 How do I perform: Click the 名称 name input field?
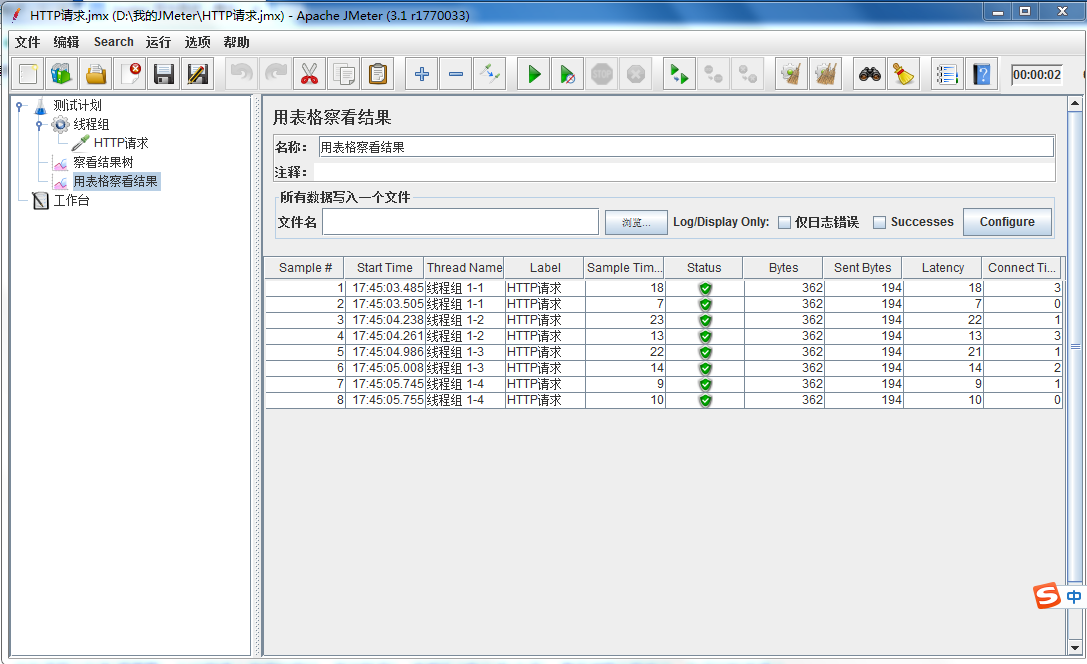pos(686,147)
